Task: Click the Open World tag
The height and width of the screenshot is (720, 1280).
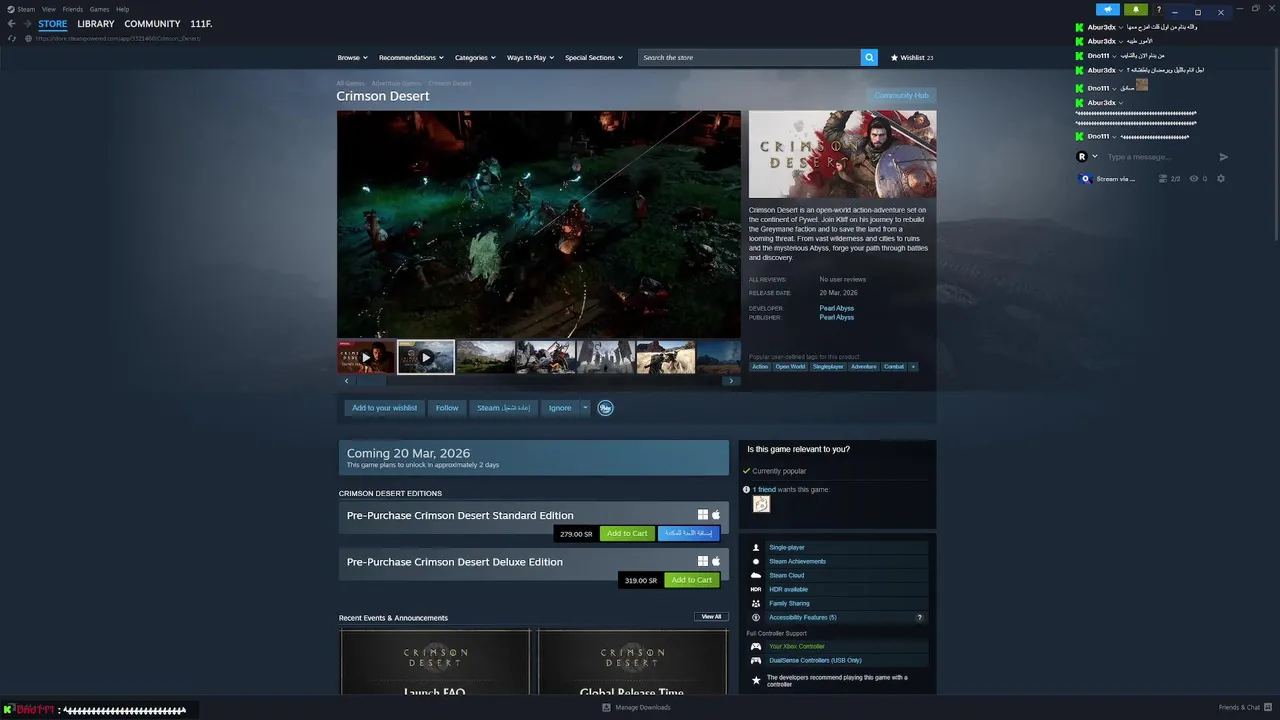Action: coord(790,366)
